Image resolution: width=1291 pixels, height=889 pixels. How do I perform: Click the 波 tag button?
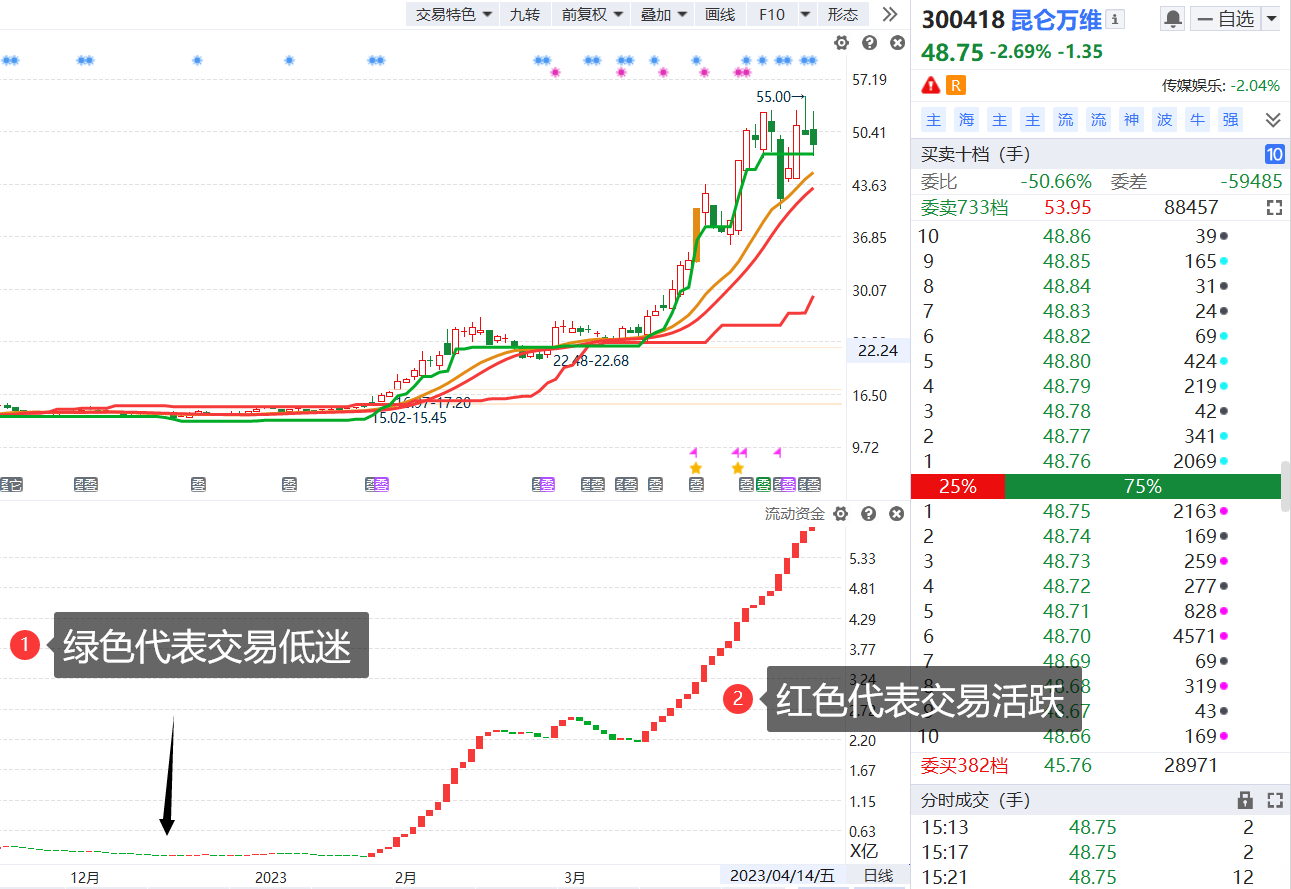coord(1164,120)
